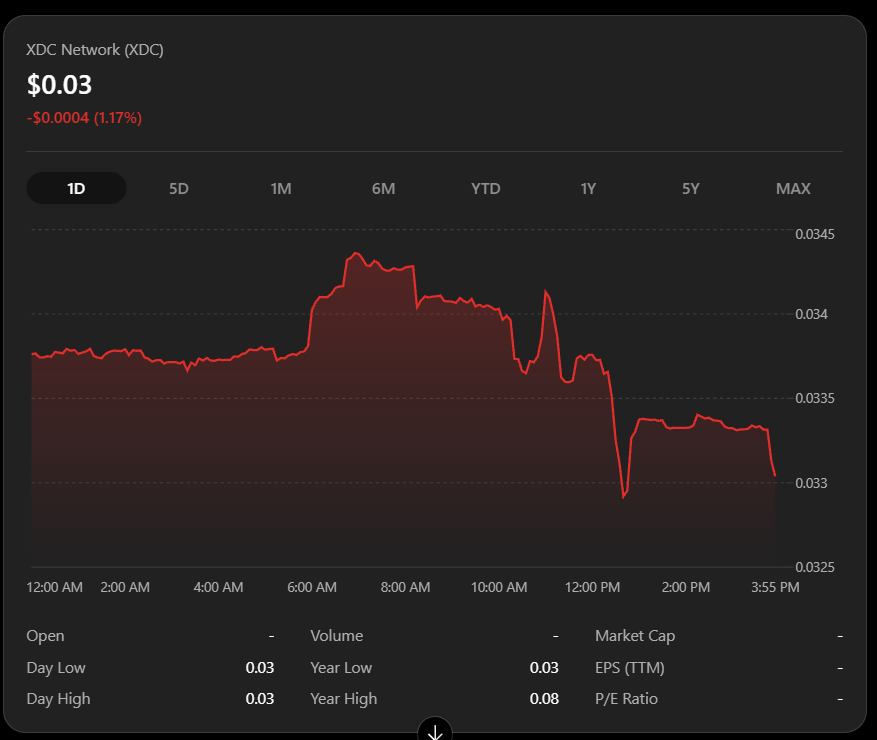877x740 pixels.
Task: Click the 12:00 AM axis label
Action: (x=54, y=587)
